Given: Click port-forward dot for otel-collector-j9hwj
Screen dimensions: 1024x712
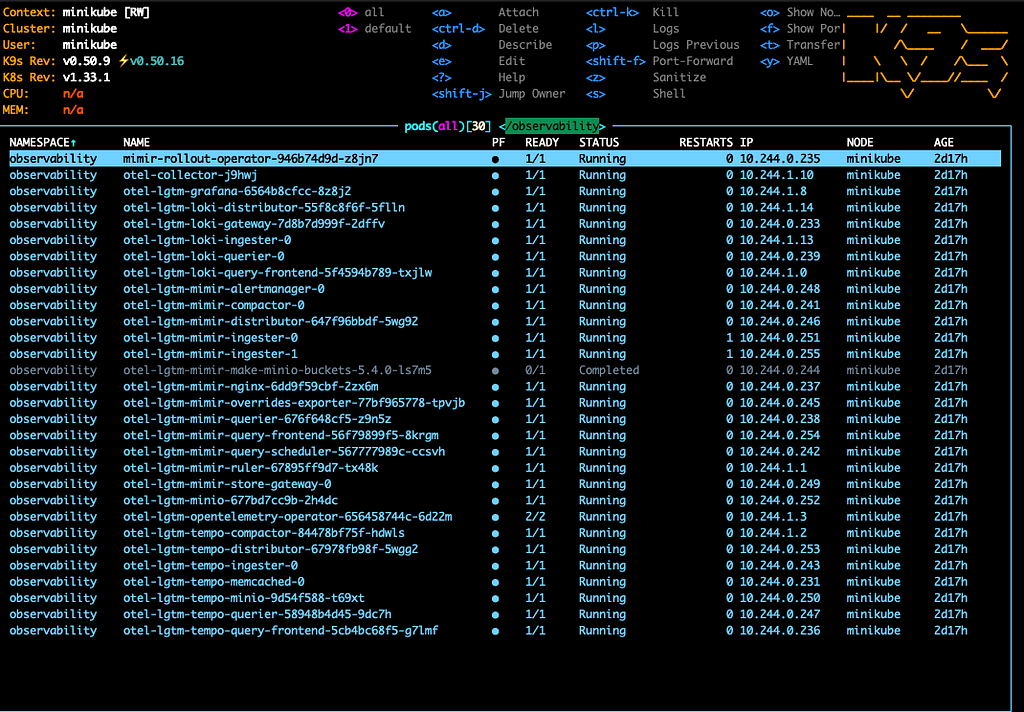Looking at the screenshot, I should coord(496,175).
